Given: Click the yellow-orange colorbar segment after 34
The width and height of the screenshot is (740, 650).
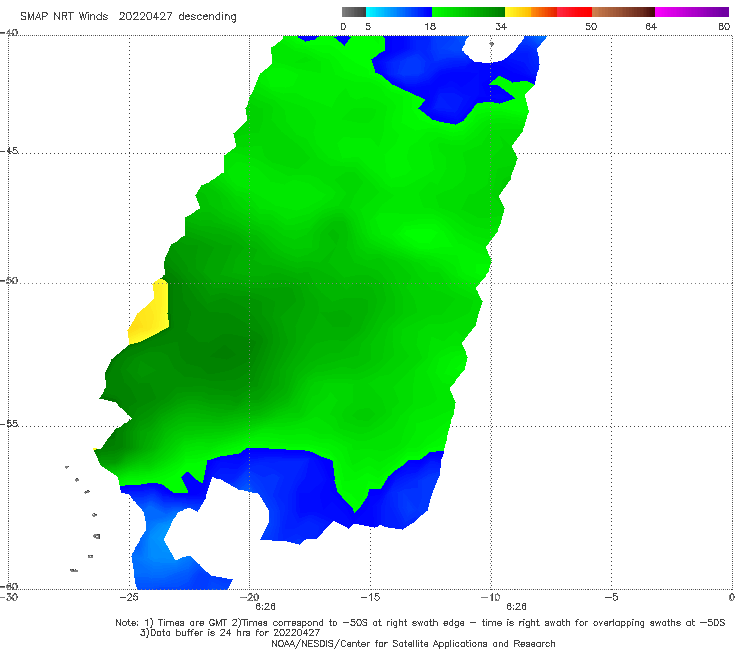Looking at the screenshot, I should point(531,12).
